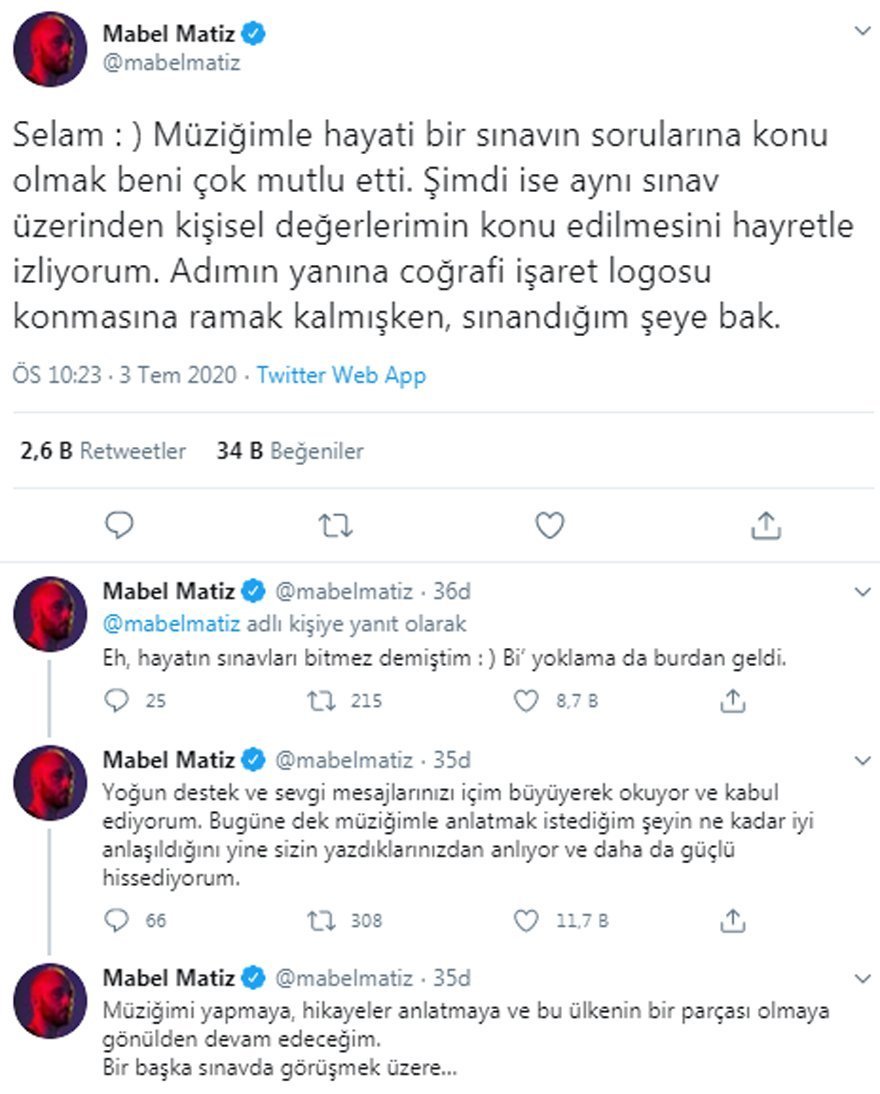This screenshot has width=880, height=1094.
Task: Open the @mabelmatiz mention link
Action: pos(171,623)
